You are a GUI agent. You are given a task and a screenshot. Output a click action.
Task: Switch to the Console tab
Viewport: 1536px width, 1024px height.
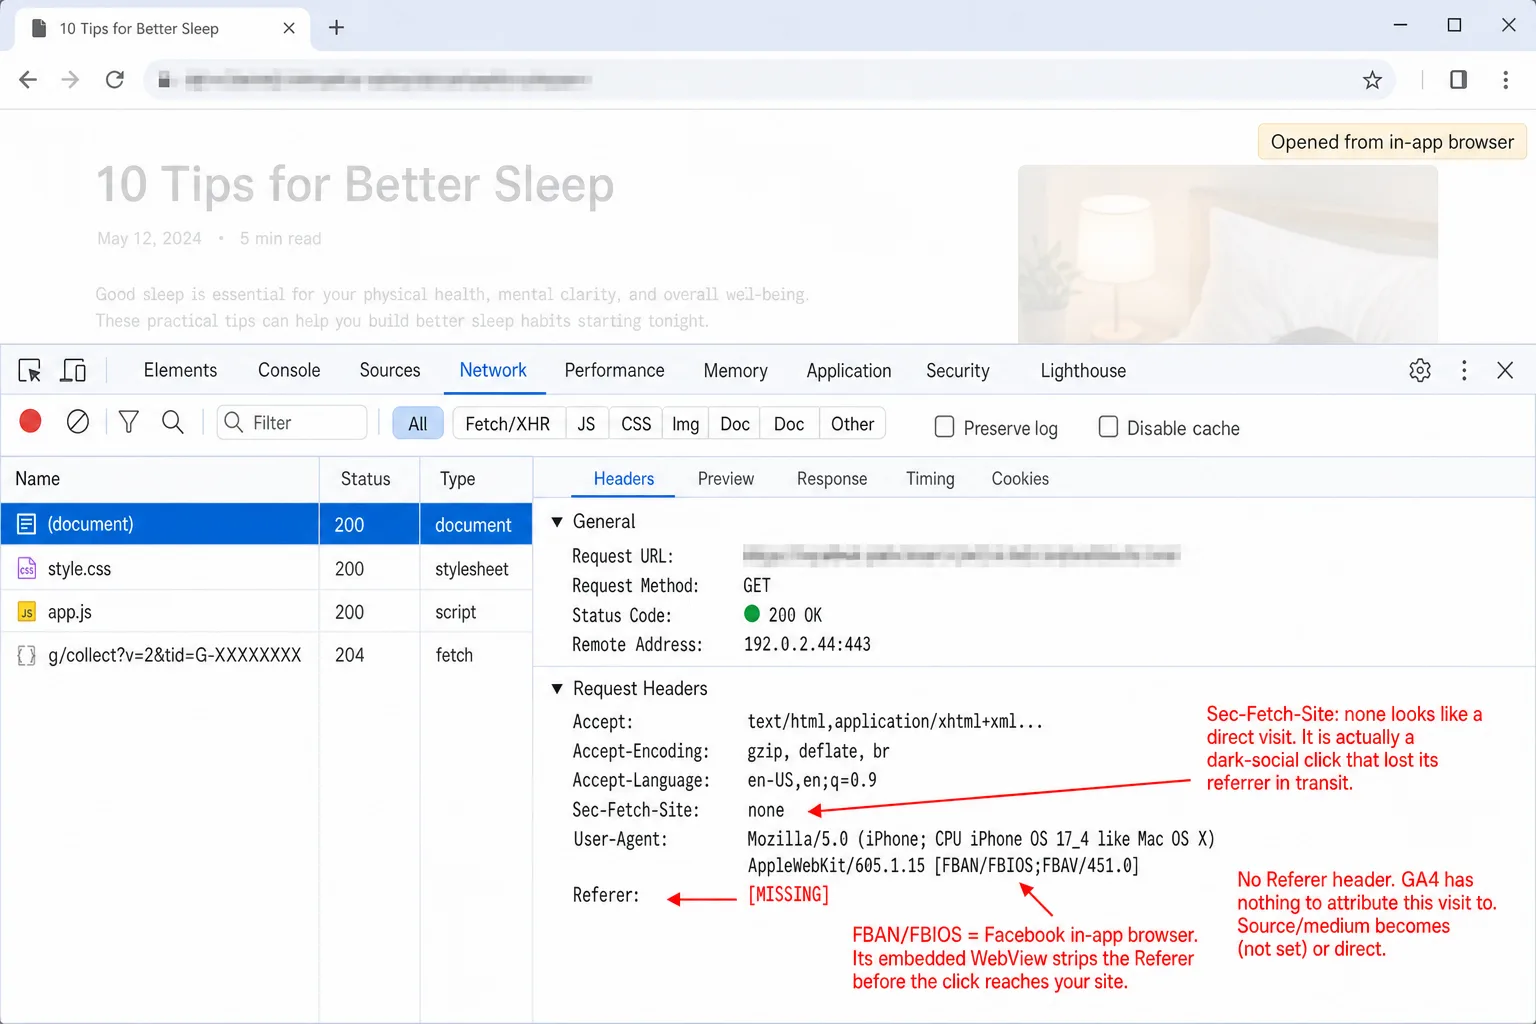point(289,371)
